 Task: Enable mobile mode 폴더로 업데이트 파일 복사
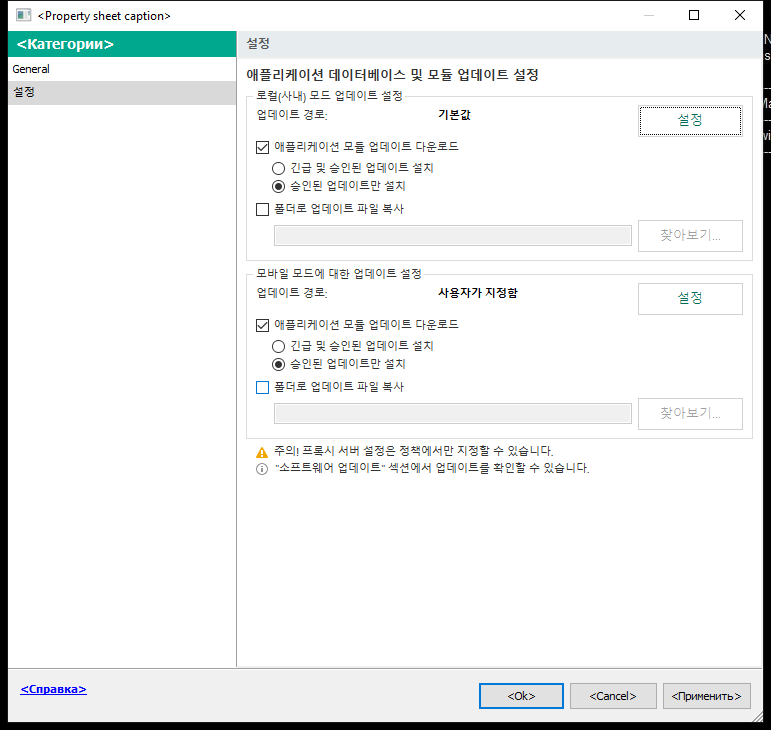click(x=263, y=387)
